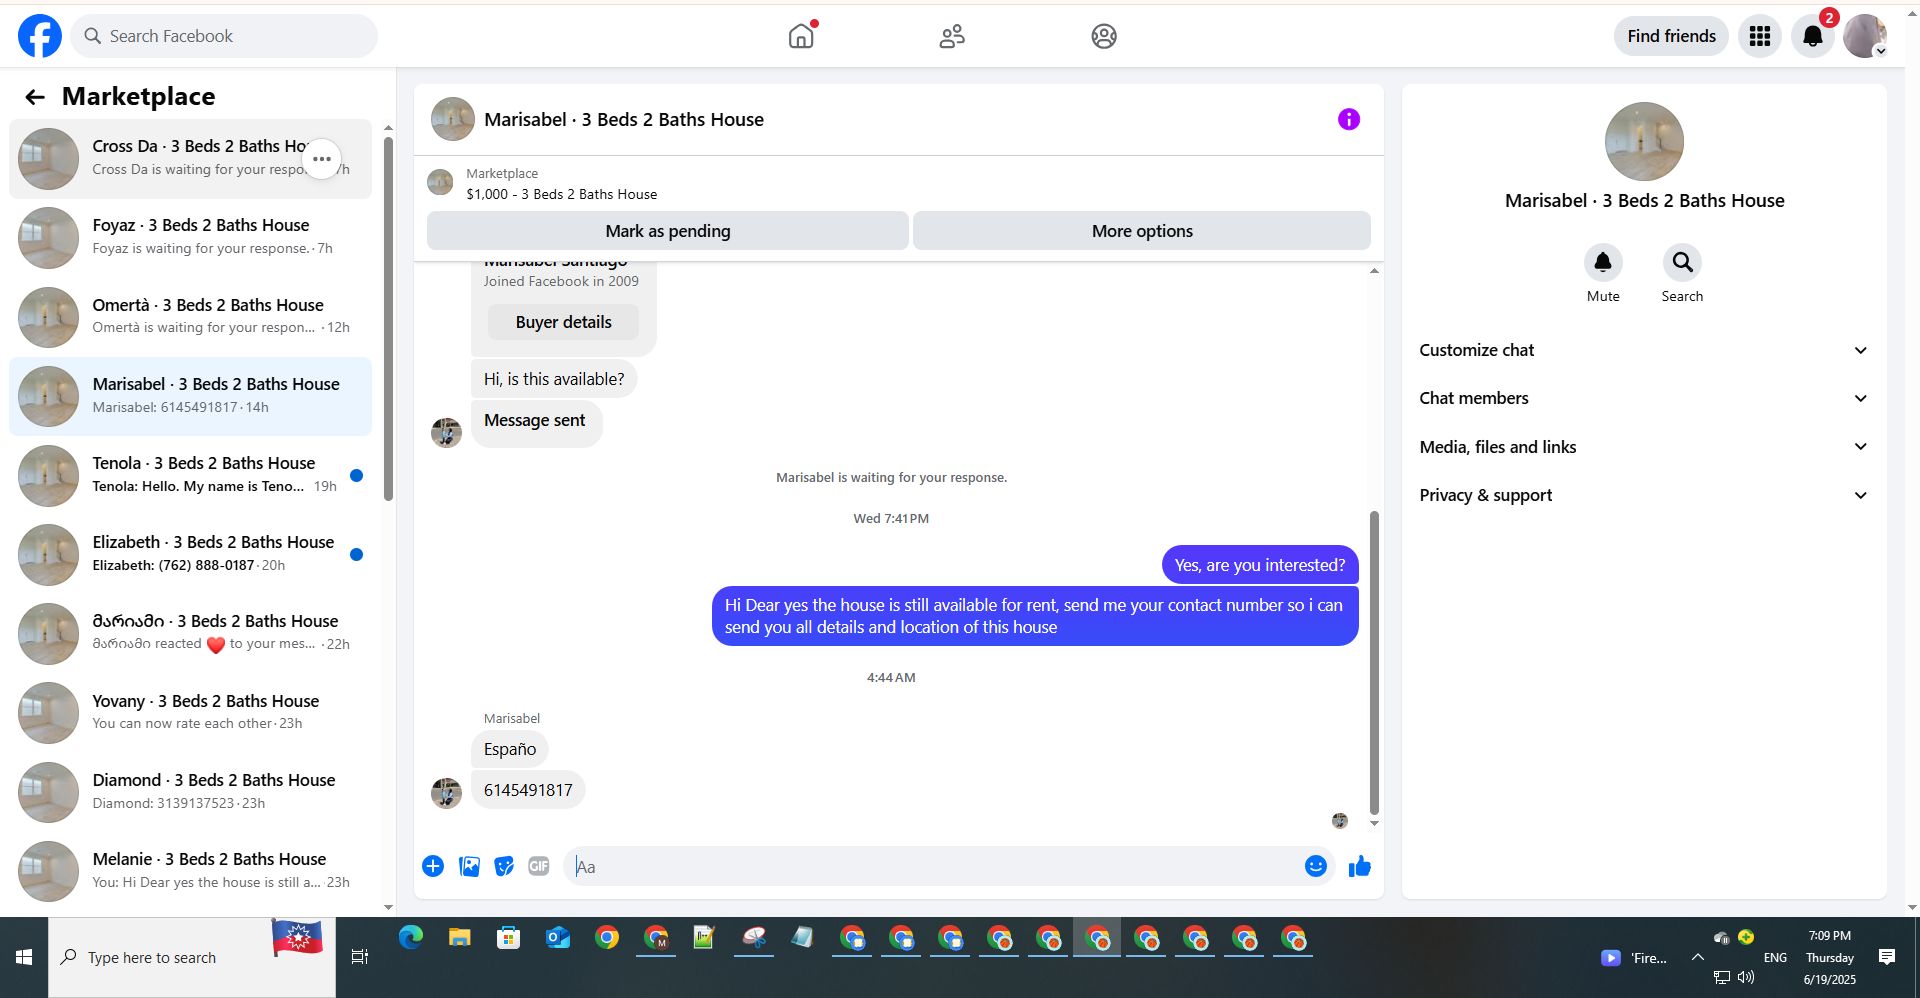Click the Find friends button
The height and width of the screenshot is (998, 1920).
click(x=1671, y=36)
